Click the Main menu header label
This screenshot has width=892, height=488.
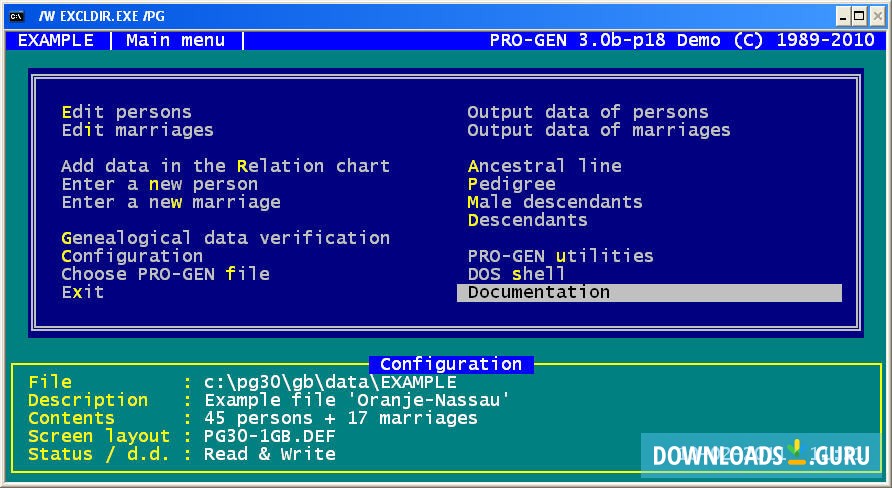(x=176, y=40)
